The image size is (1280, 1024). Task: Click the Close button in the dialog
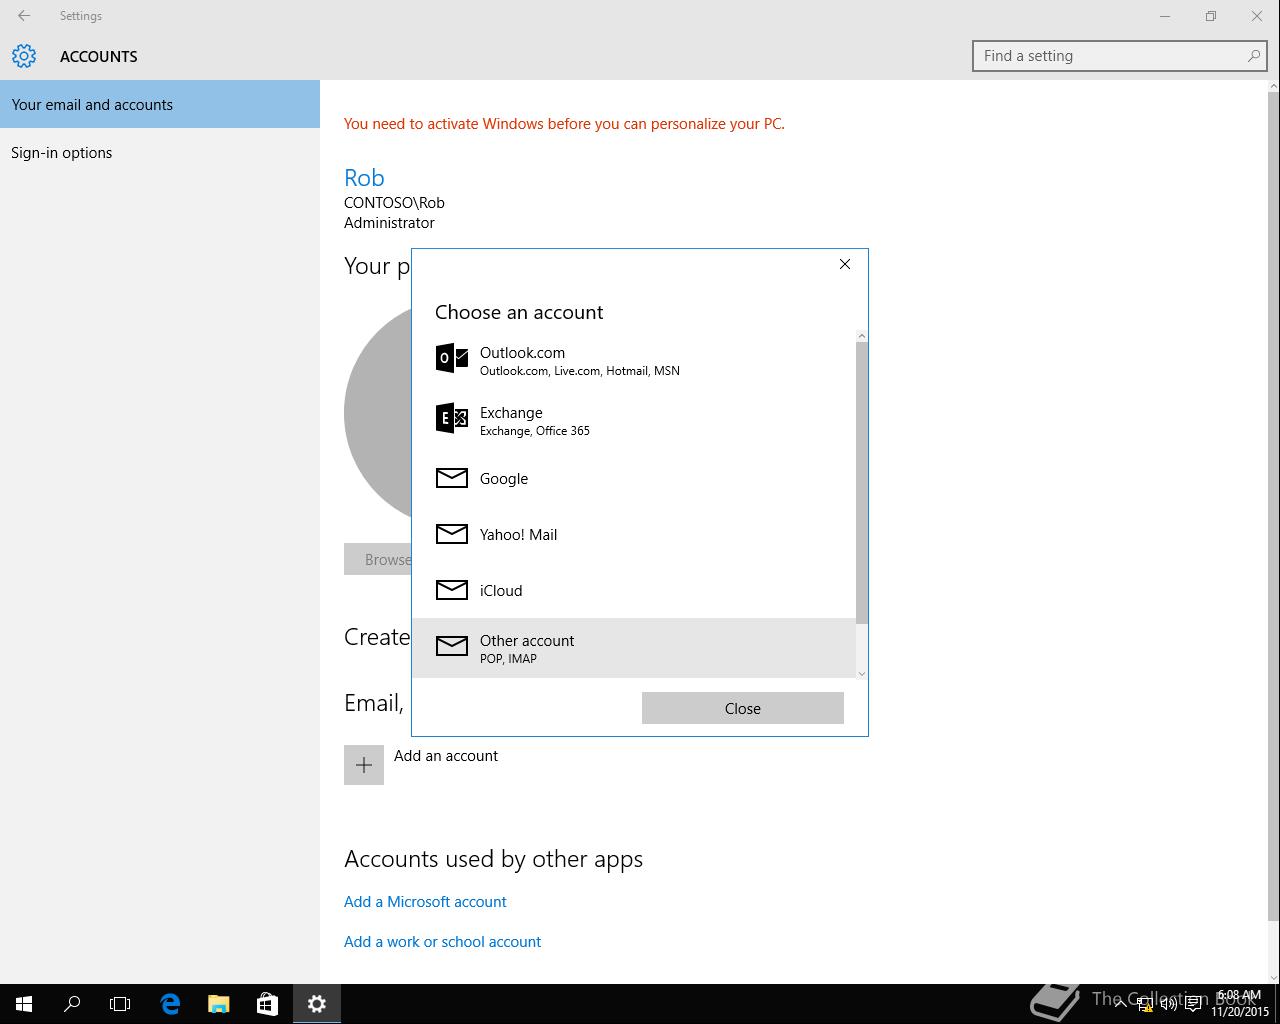tap(743, 708)
